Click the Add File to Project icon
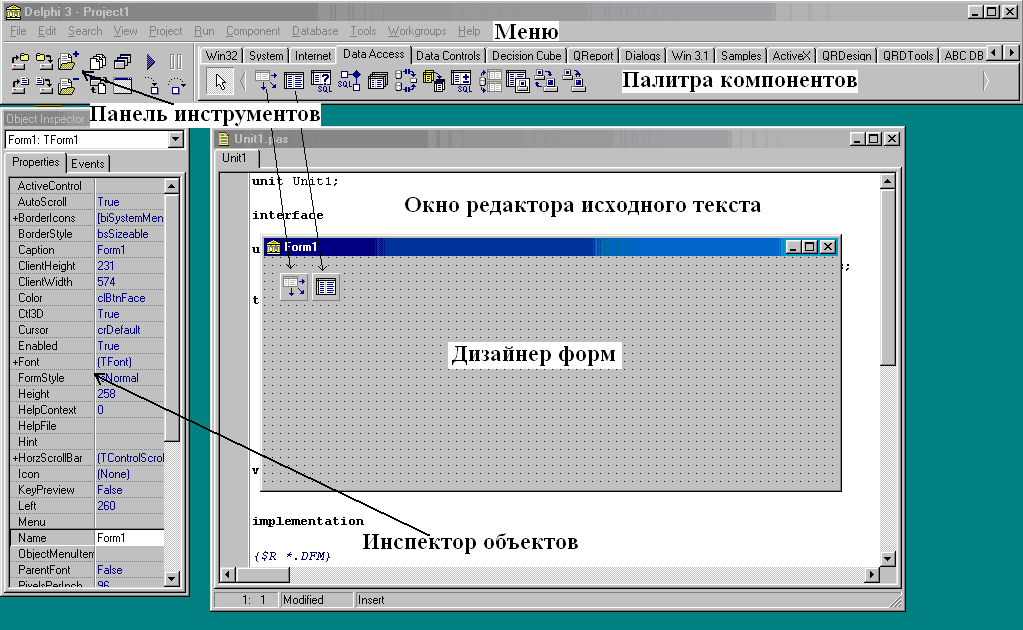Screen dimensions: 1023x630 [x=67, y=61]
